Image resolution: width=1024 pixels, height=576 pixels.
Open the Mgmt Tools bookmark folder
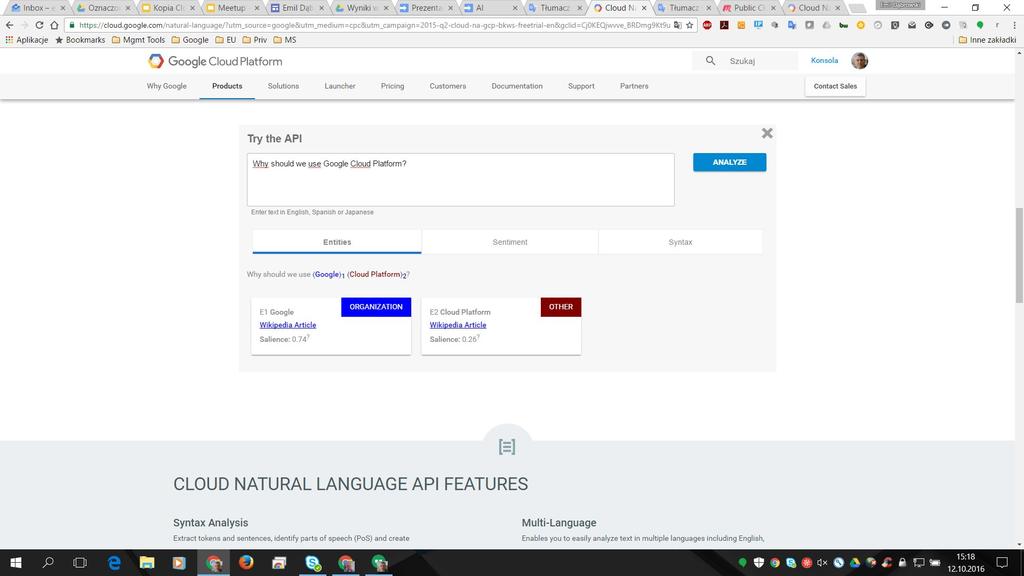pyautogui.click(x=138, y=40)
